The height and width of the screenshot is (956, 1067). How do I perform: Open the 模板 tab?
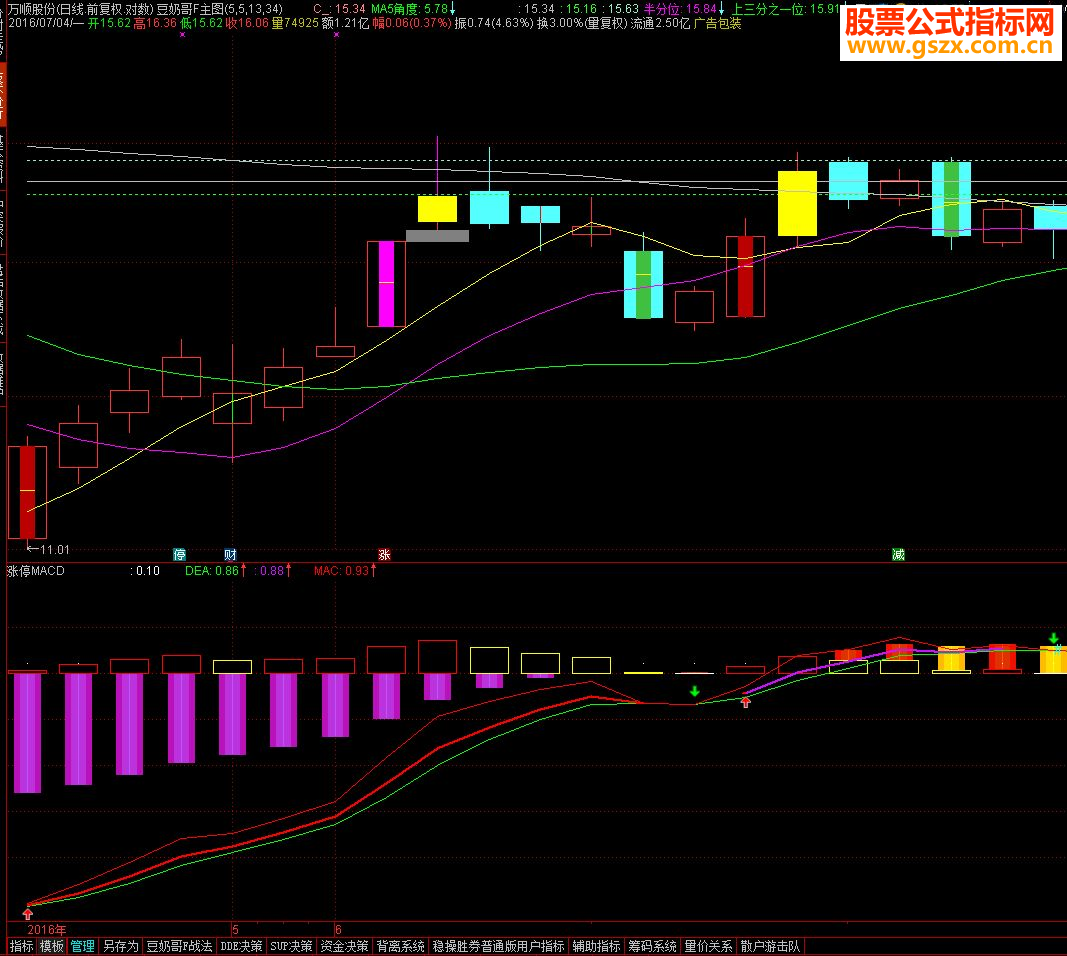(52, 946)
